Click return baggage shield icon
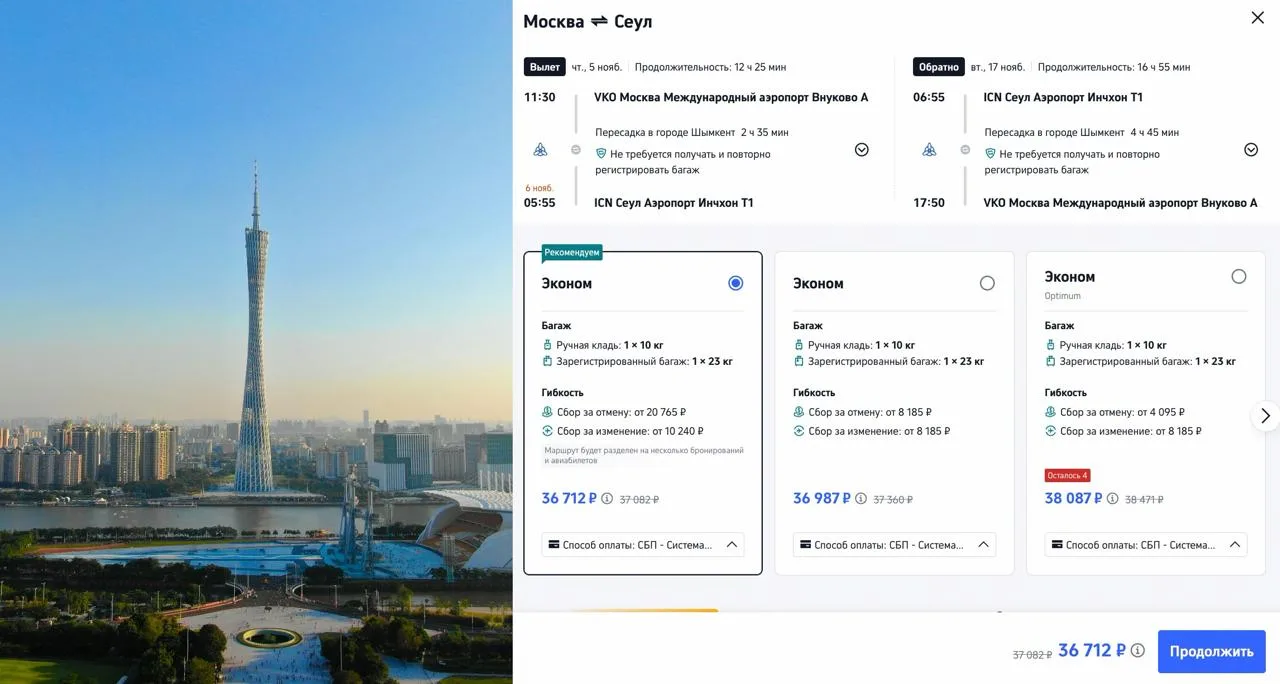Viewport: 1280px width, 684px height. point(990,154)
